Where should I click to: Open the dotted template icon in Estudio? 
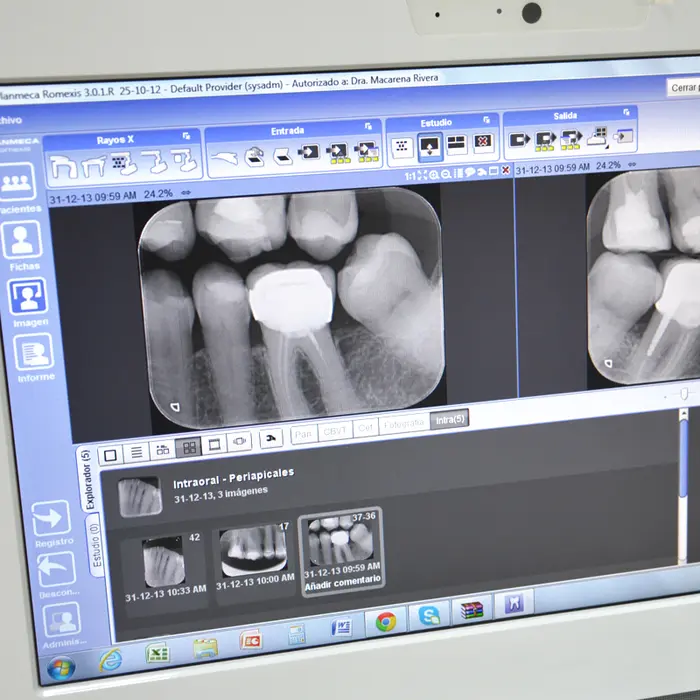402,146
